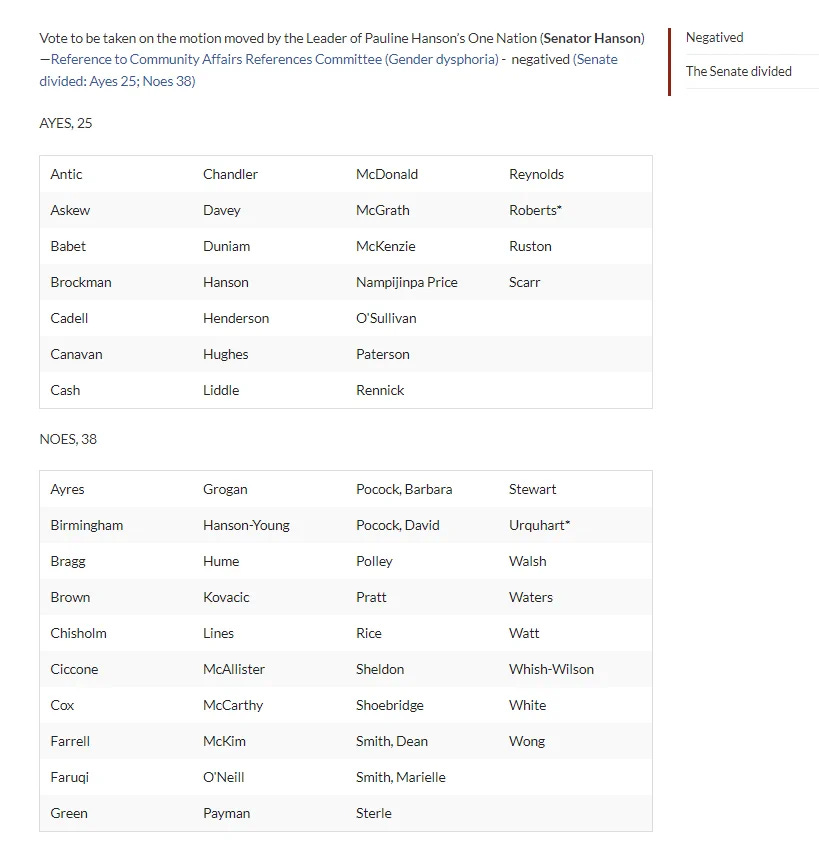819x847 pixels.
Task: Select 'O'Sullivan' in the Ayes table
Action: click(386, 318)
